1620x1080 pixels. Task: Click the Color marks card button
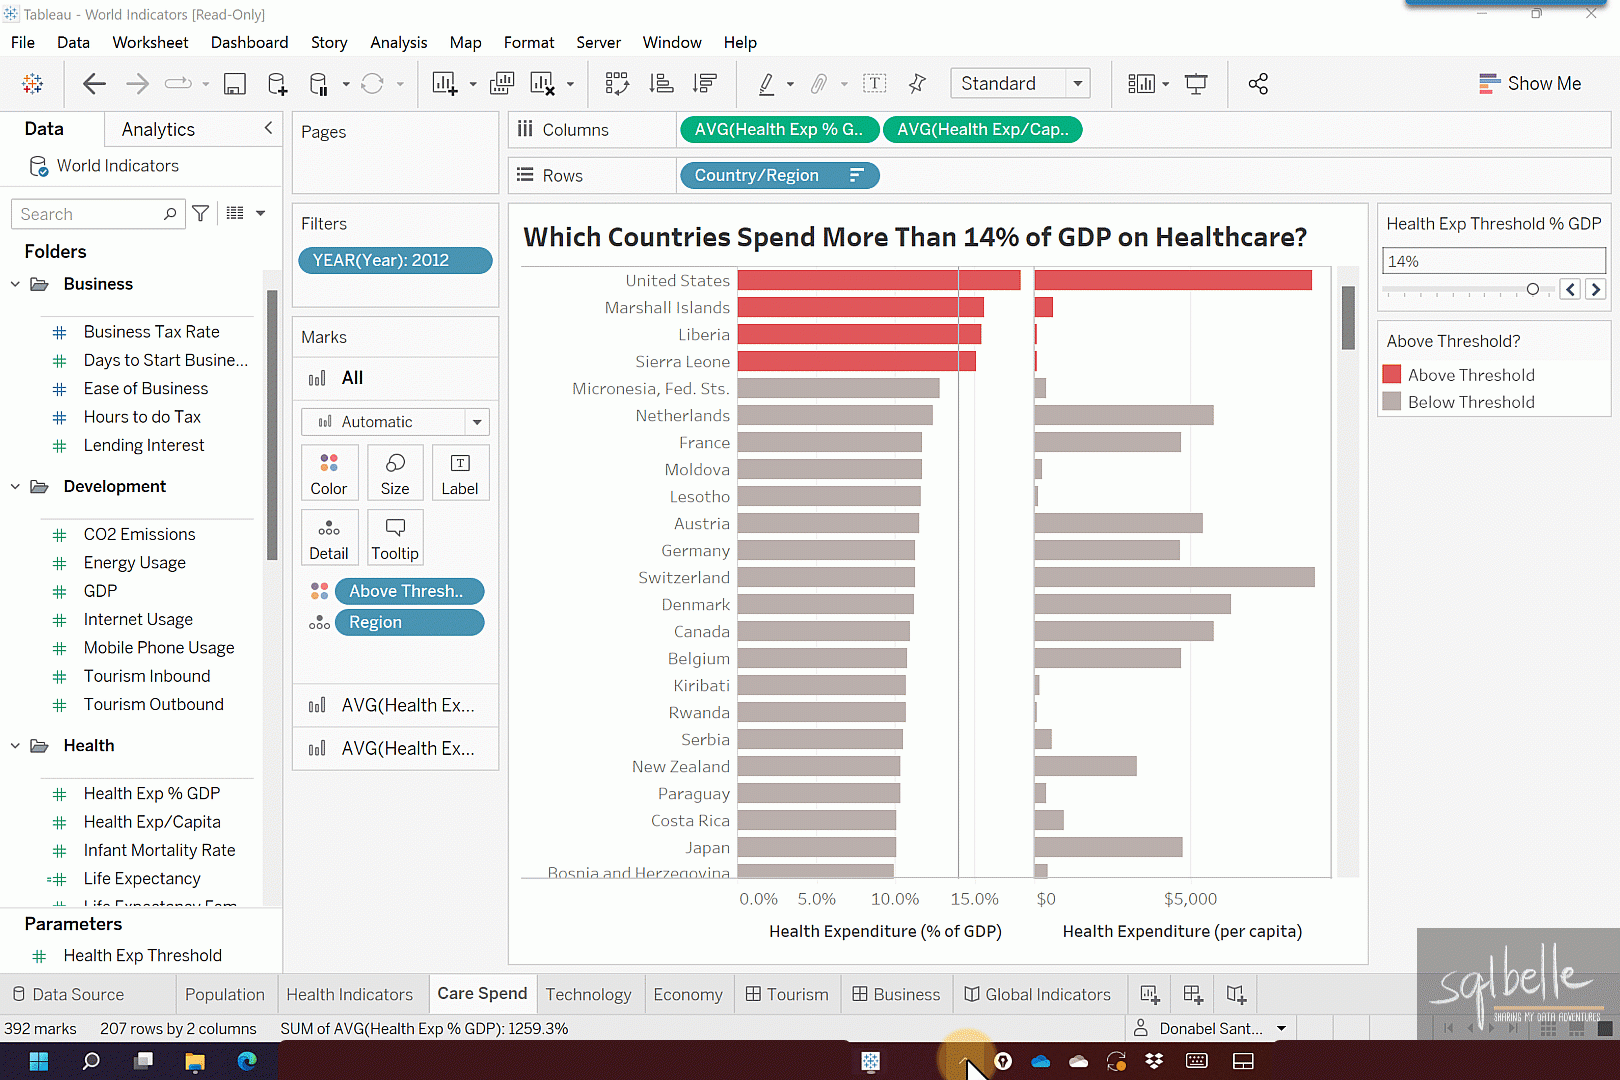(329, 472)
